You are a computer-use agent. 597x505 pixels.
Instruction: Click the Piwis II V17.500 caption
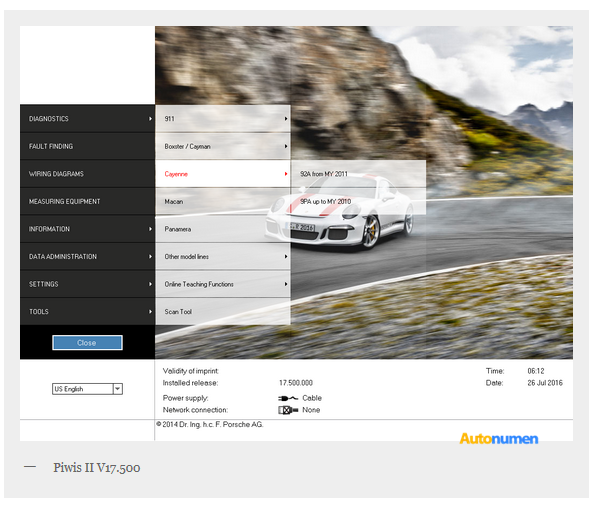click(97, 468)
